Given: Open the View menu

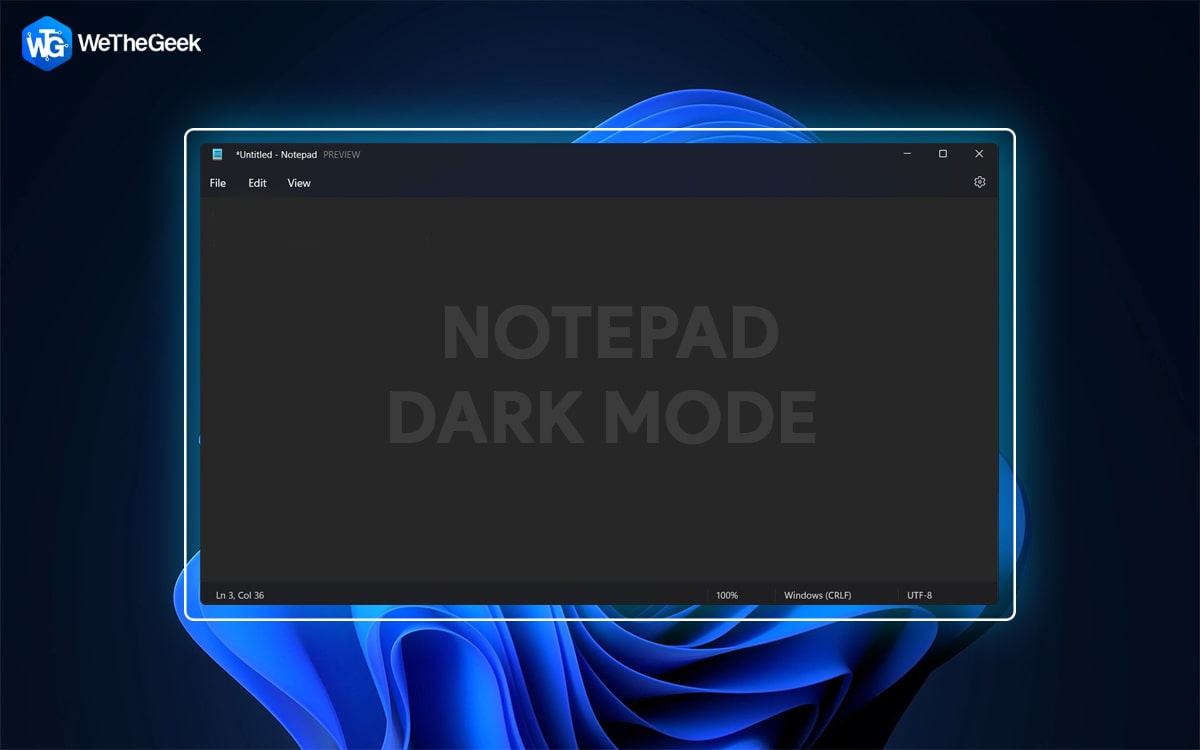Looking at the screenshot, I should tap(298, 183).
